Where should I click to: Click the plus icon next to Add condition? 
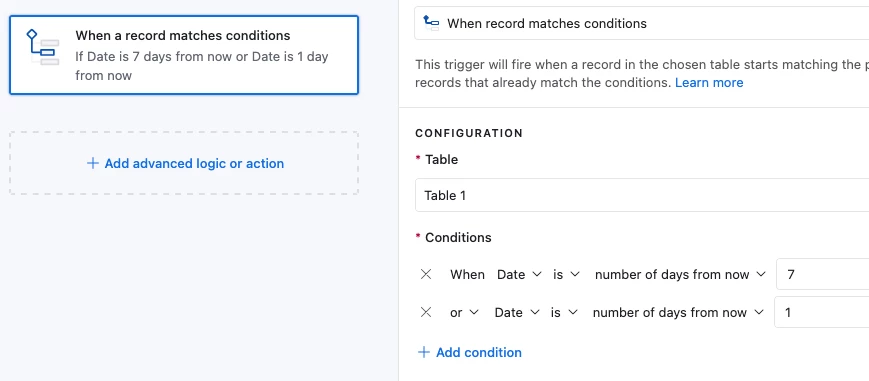tap(423, 352)
